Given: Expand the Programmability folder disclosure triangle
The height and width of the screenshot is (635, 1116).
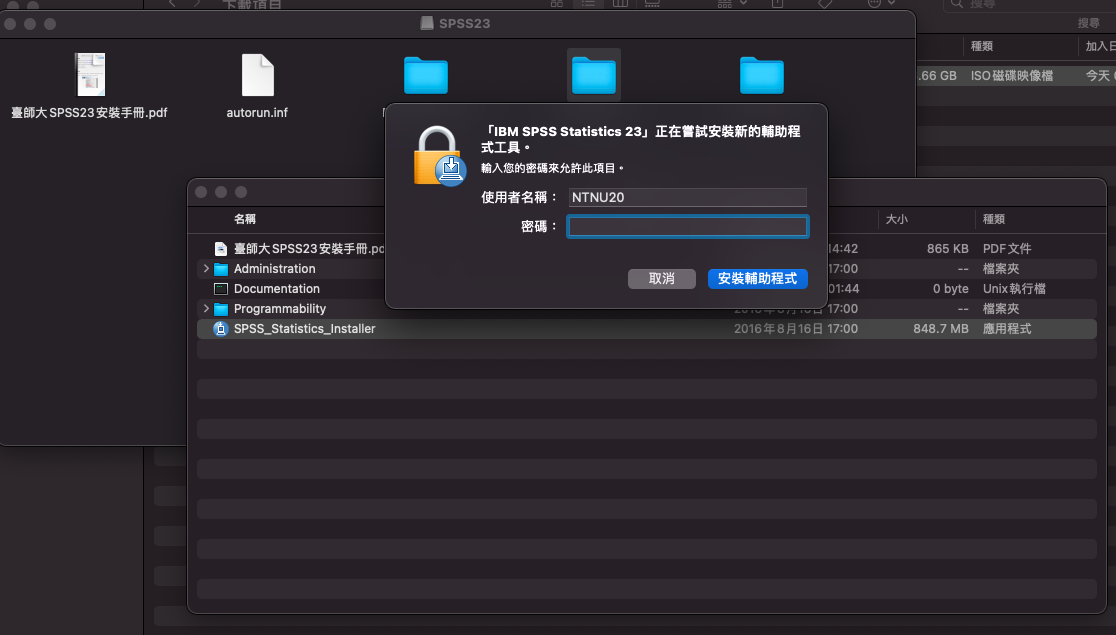Looking at the screenshot, I should pos(207,308).
